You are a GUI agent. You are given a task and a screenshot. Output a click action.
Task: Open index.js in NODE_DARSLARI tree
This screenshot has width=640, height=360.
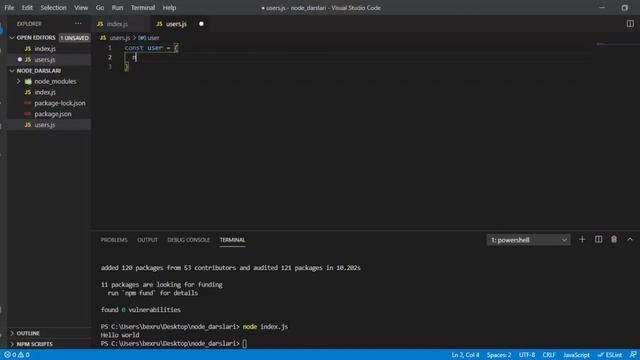pyautogui.click(x=49, y=92)
